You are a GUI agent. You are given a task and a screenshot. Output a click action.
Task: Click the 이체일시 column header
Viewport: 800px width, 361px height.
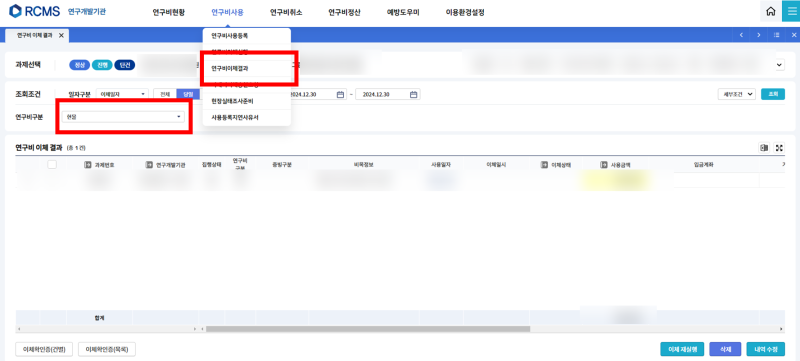pos(496,165)
